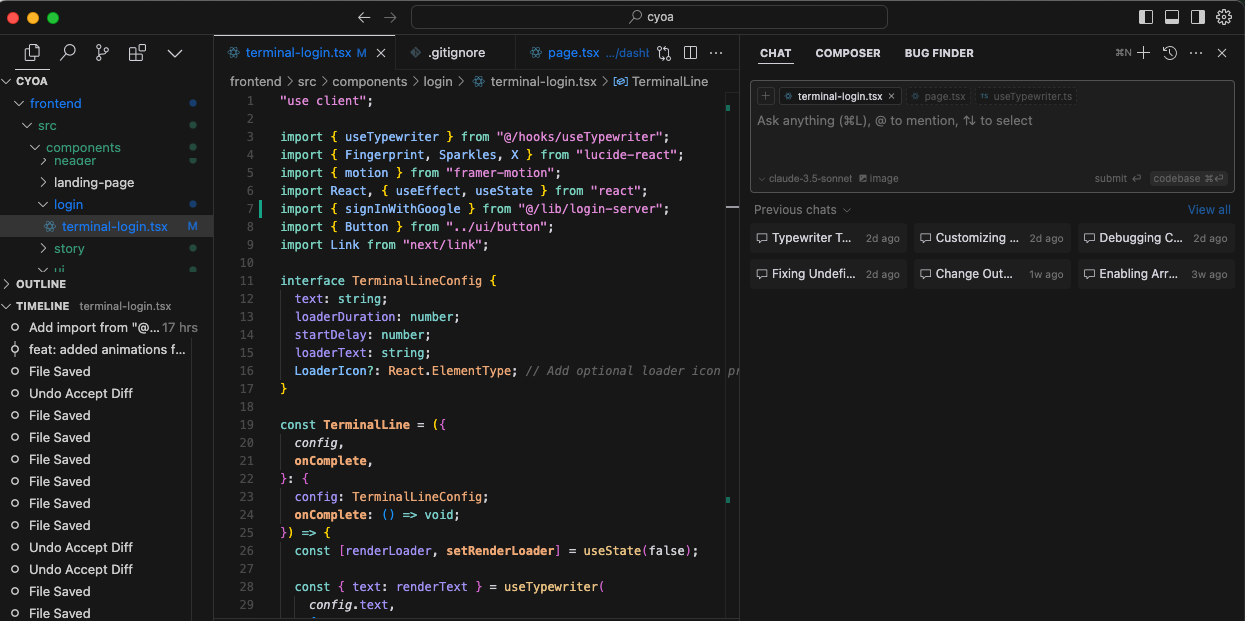
Task: Click the open changes compare icon
Action: (x=664, y=53)
